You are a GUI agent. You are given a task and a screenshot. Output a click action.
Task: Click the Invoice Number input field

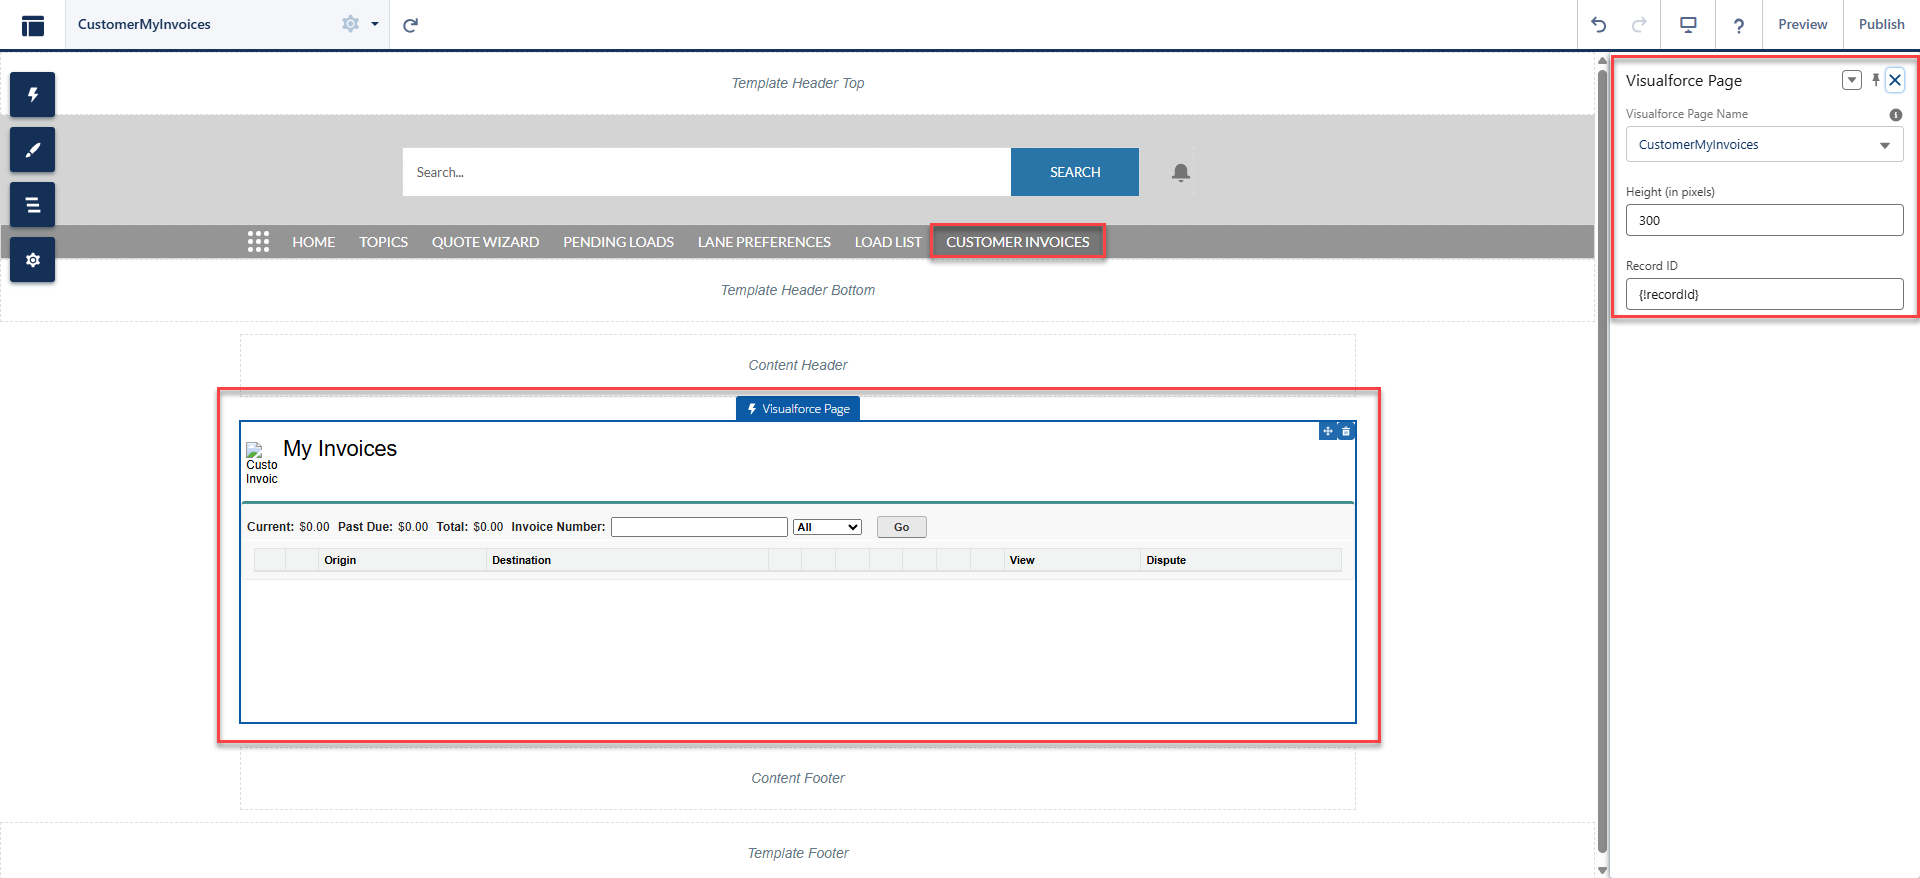click(x=699, y=527)
